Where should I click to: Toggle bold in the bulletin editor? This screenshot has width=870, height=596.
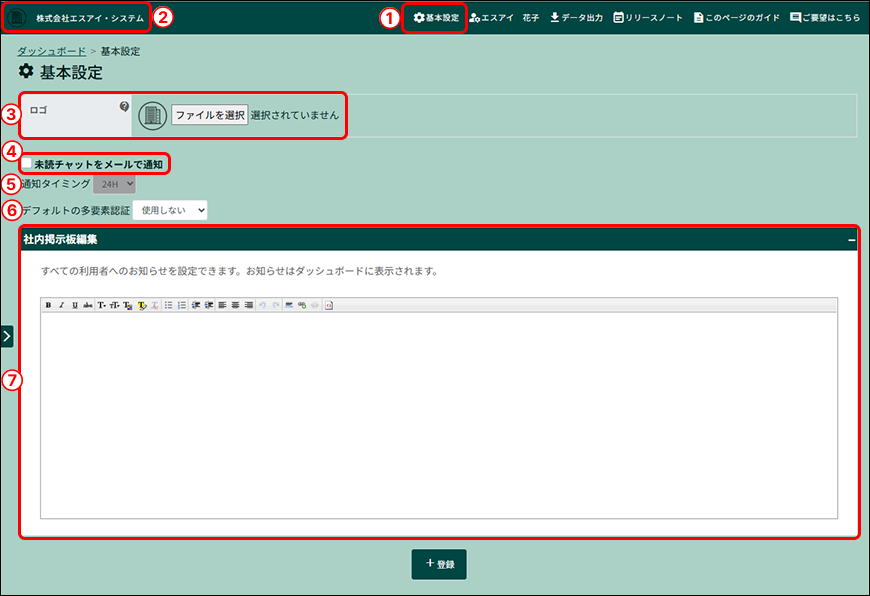48,305
